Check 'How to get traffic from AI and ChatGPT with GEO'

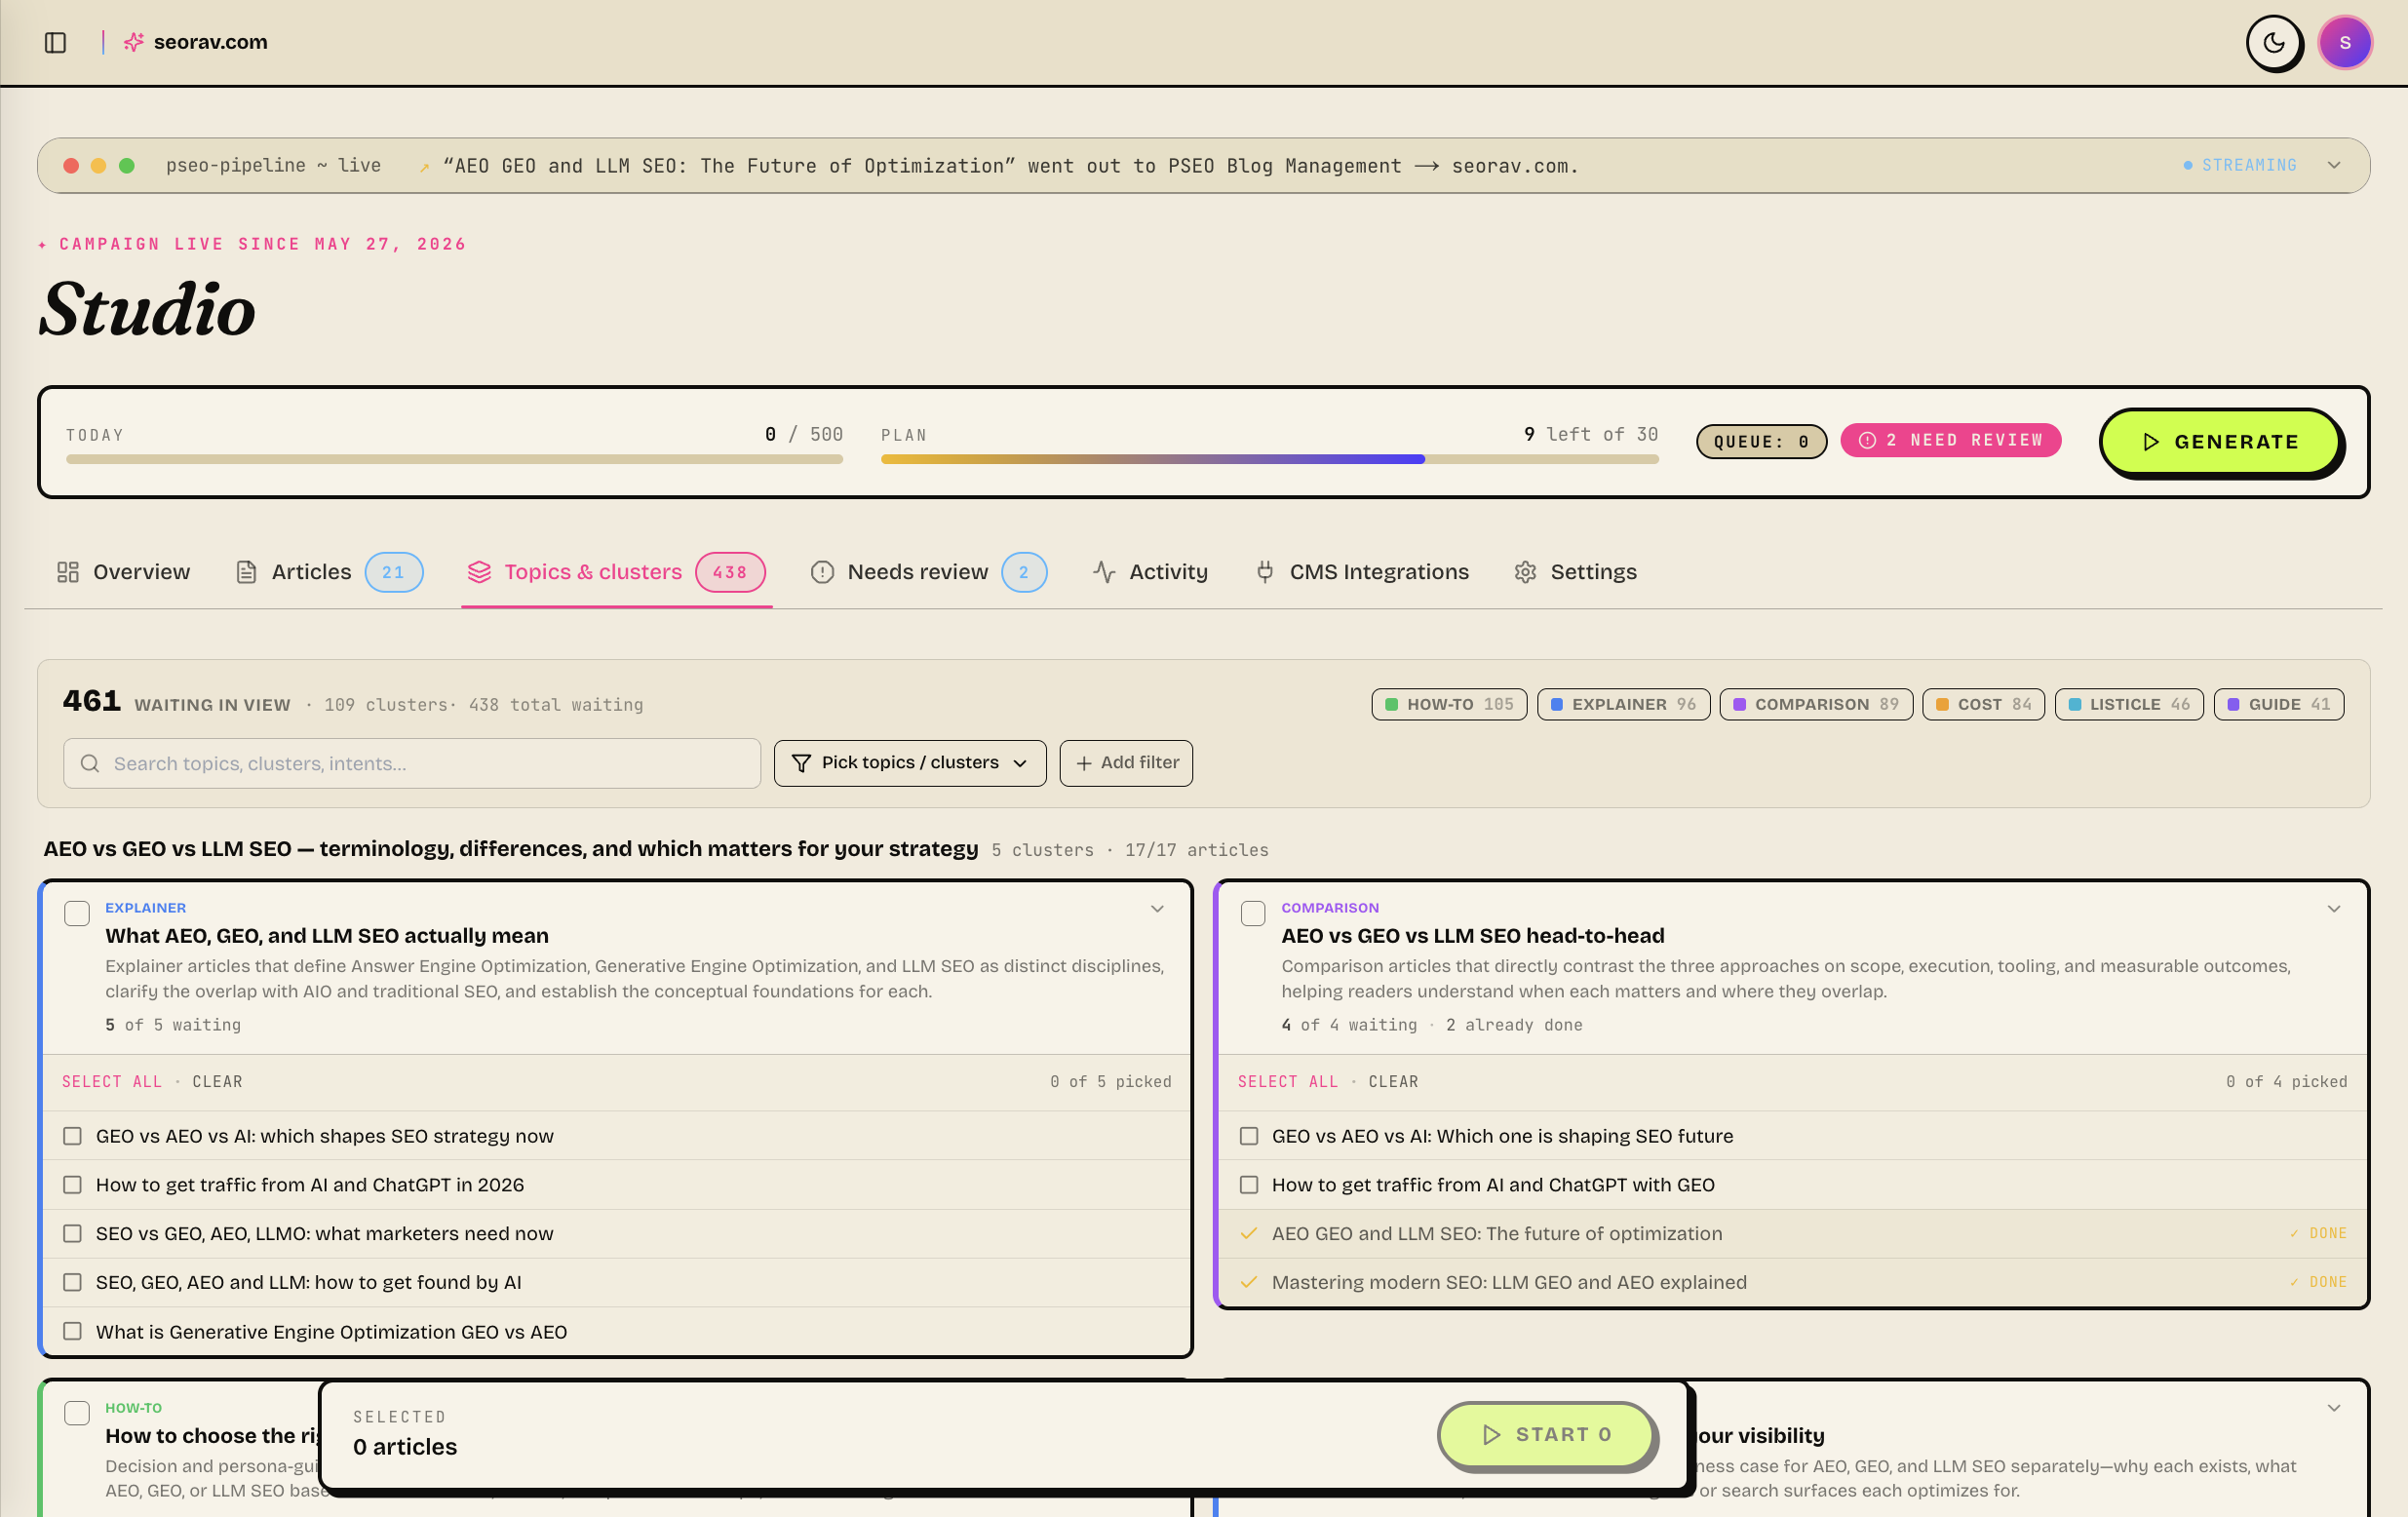pyautogui.click(x=1248, y=1185)
